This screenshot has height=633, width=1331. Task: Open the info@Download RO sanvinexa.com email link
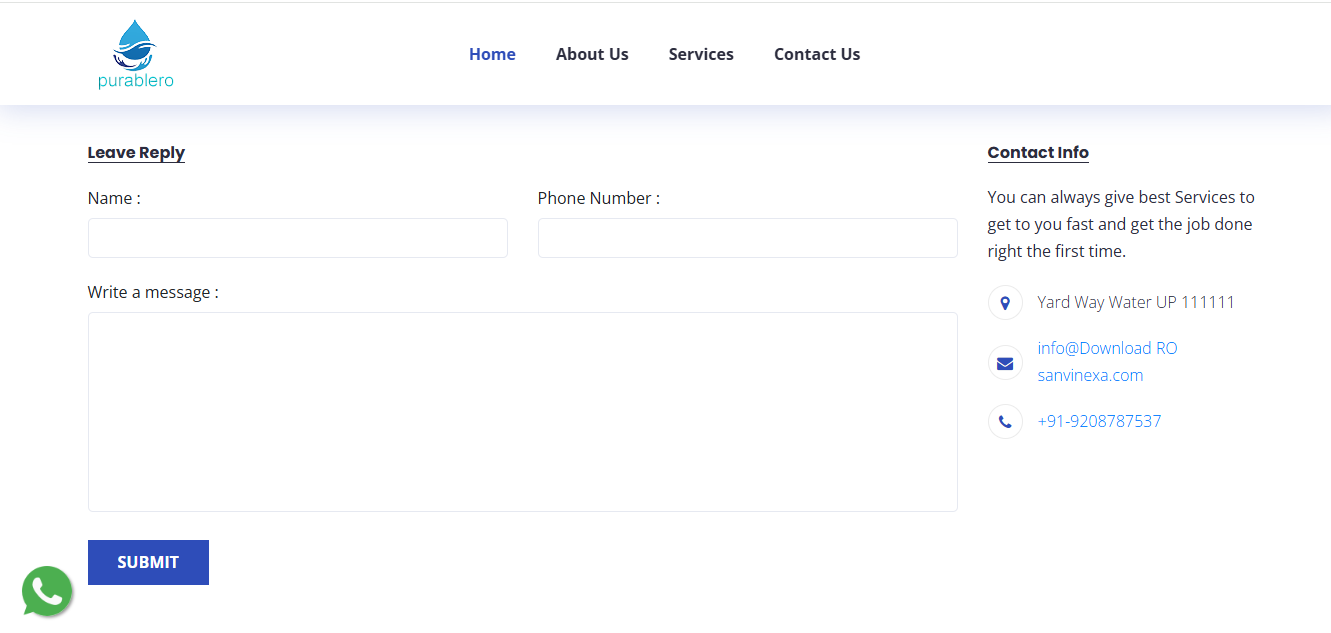tap(1106, 362)
